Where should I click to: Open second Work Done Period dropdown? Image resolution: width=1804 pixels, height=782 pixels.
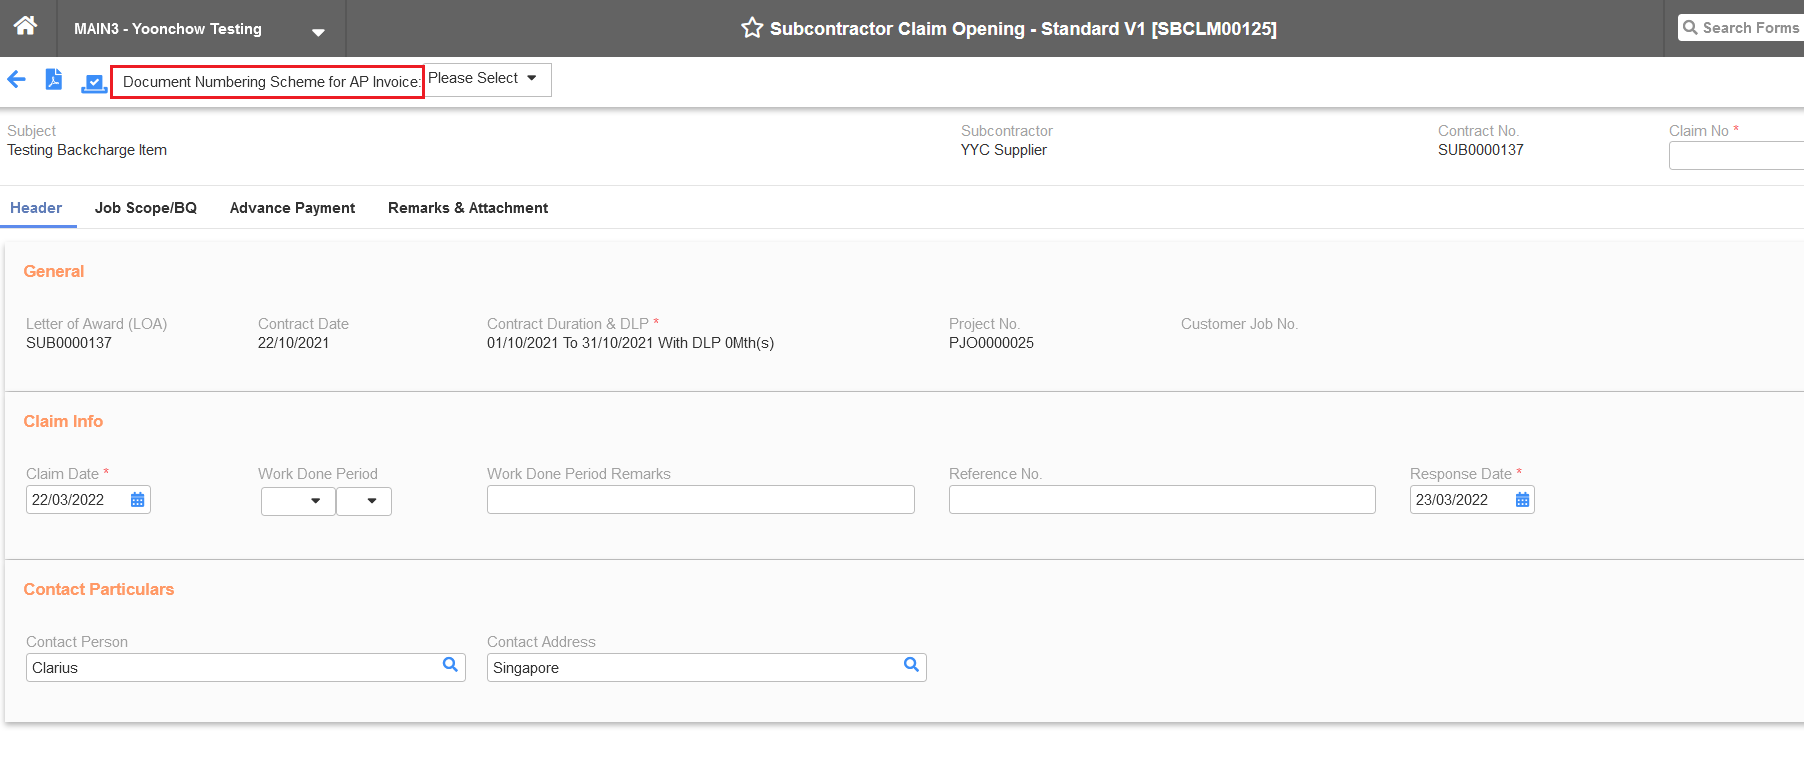[364, 501]
